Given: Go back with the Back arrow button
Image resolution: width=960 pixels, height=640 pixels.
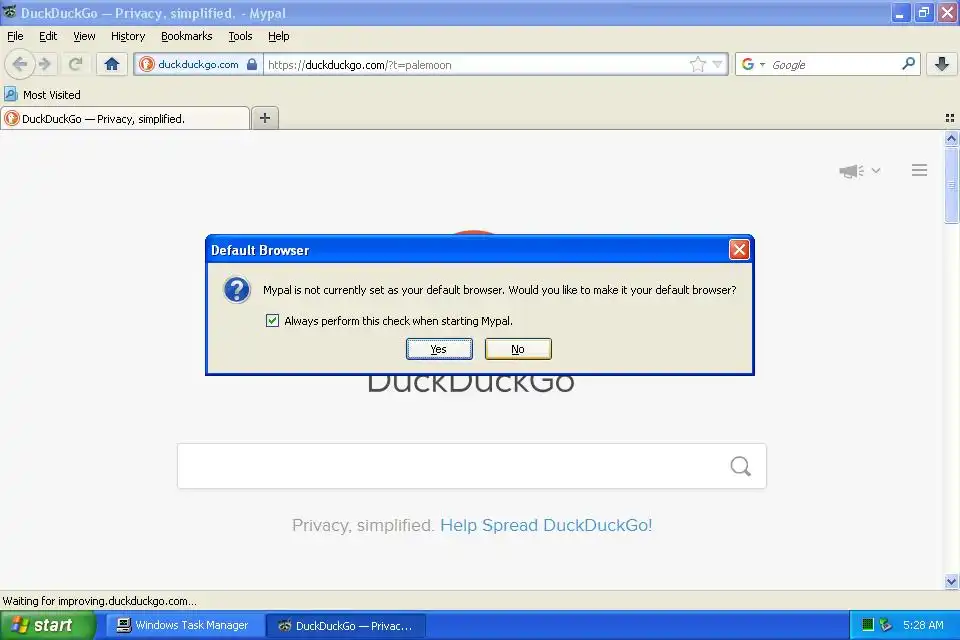Looking at the screenshot, I should coord(19,64).
